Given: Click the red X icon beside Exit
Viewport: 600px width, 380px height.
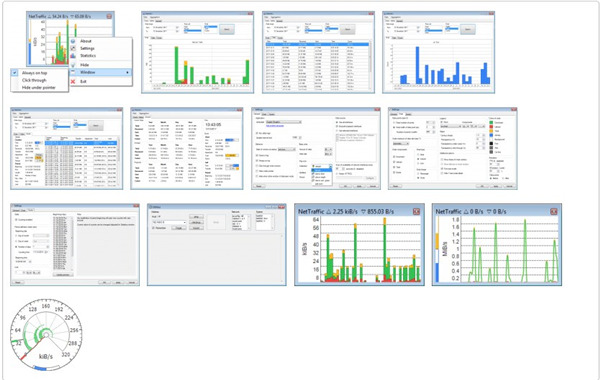Looking at the screenshot, I should pyautogui.click(x=73, y=81).
